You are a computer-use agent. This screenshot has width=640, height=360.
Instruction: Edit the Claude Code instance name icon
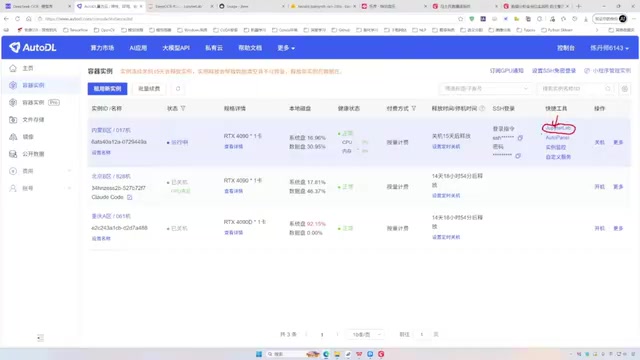coord(129,197)
